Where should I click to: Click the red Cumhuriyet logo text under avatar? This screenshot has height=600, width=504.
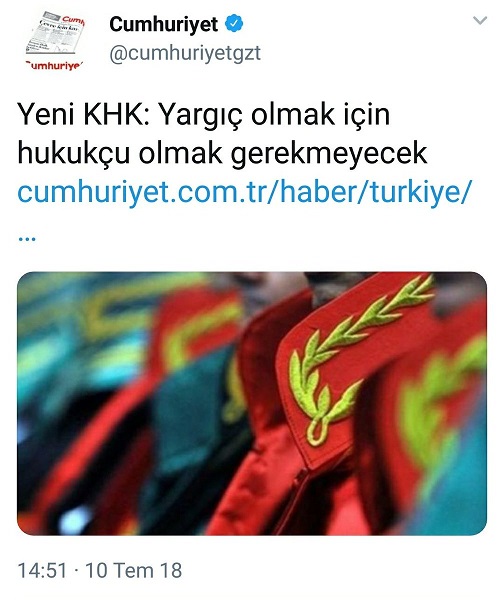click(54, 65)
